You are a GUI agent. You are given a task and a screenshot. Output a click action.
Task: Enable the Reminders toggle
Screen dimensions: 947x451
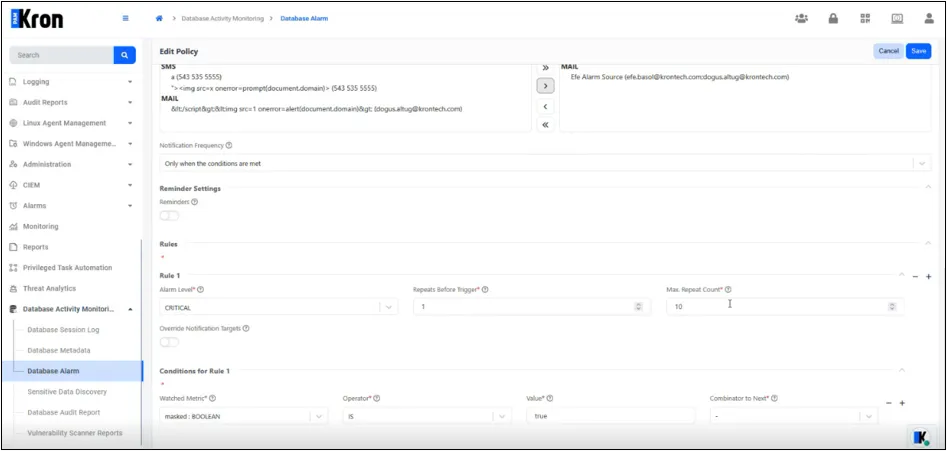click(x=169, y=216)
